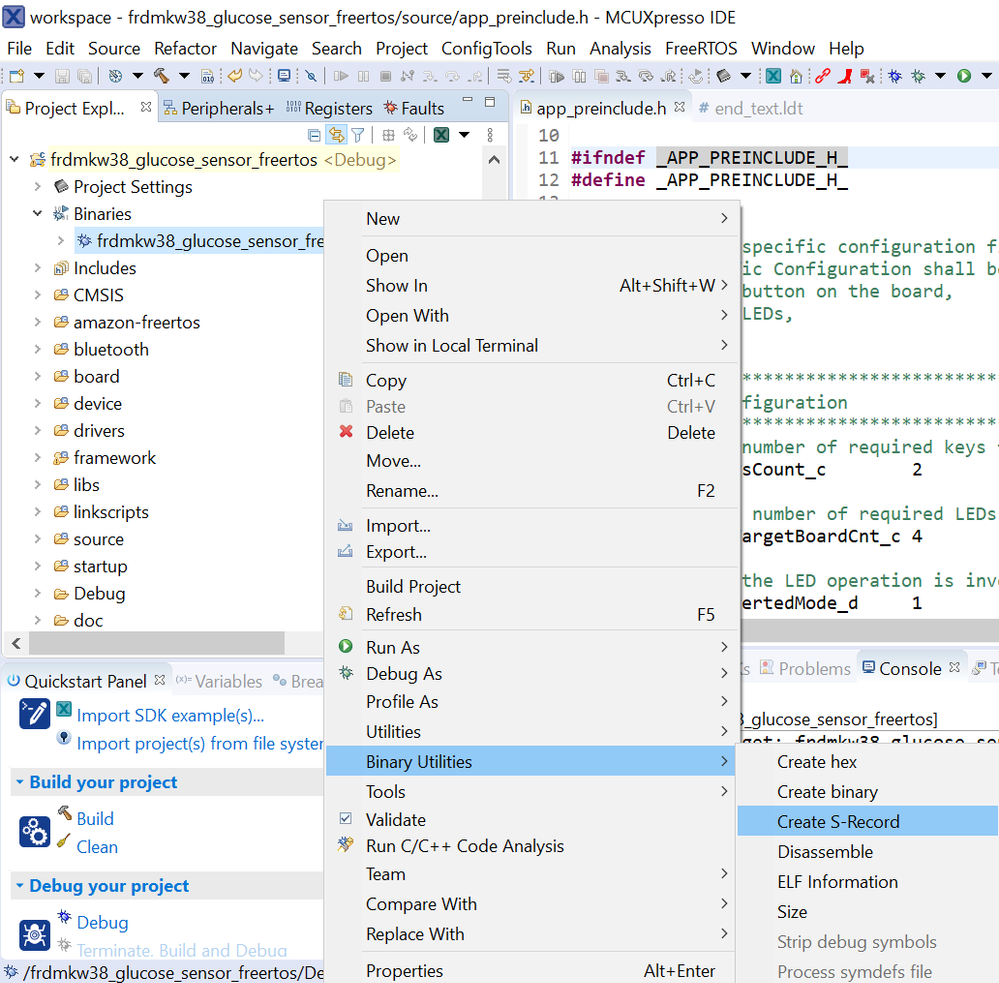Switch to the end_text.ldt editor tab
999x983 pixels.
tap(751, 108)
